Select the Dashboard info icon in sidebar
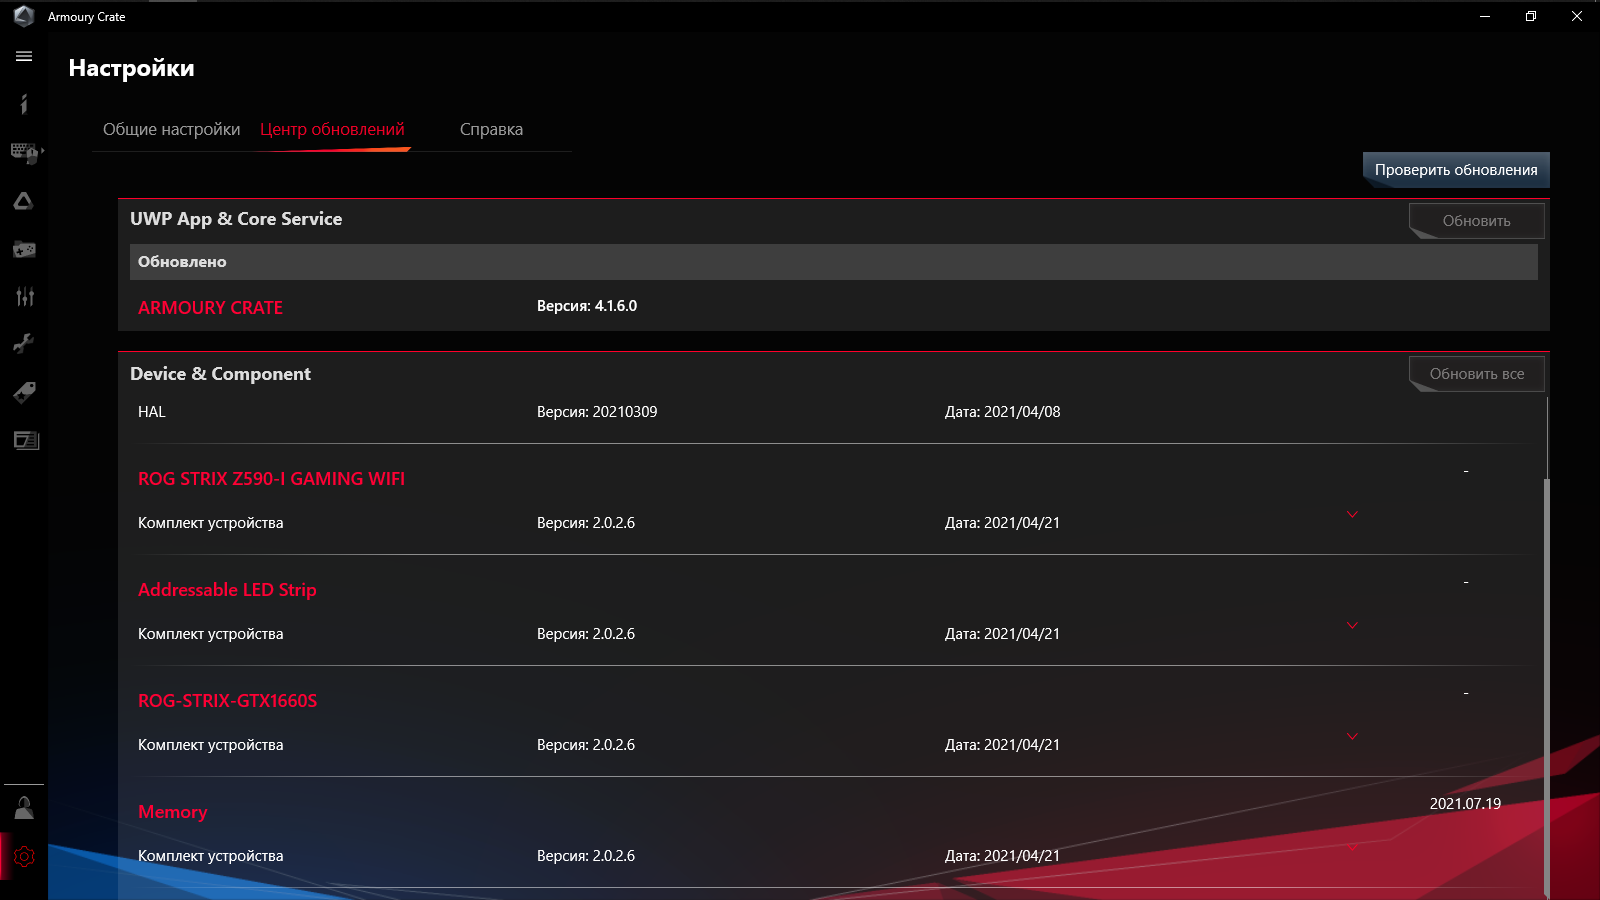 pyautogui.click(x=24, y=104)
